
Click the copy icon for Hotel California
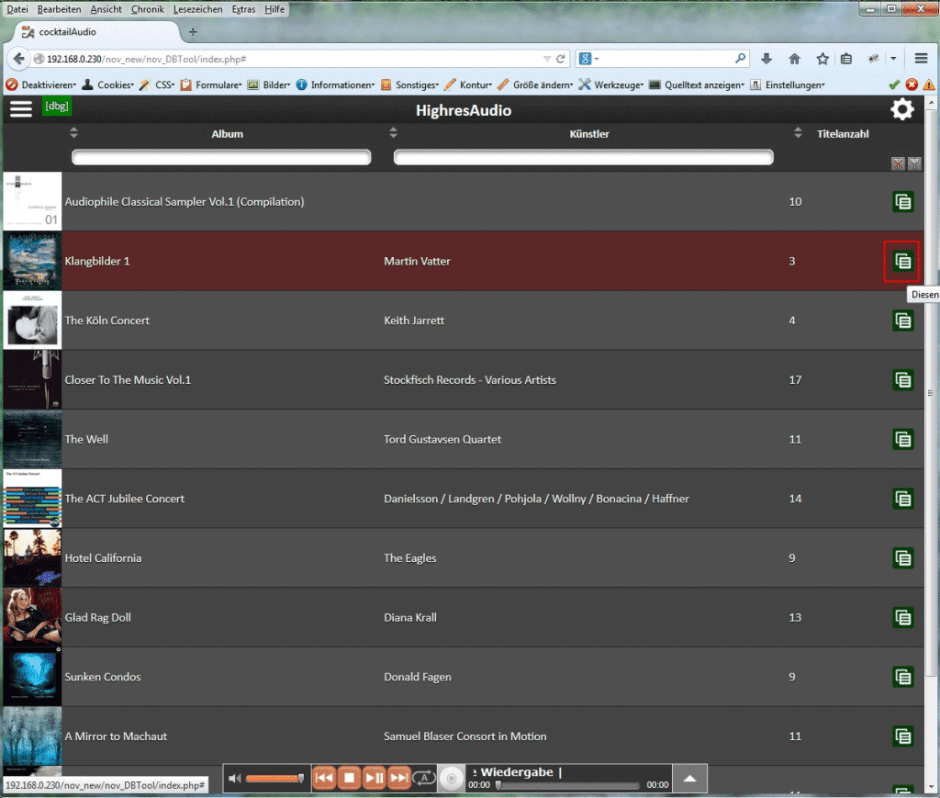pos(902,558)
